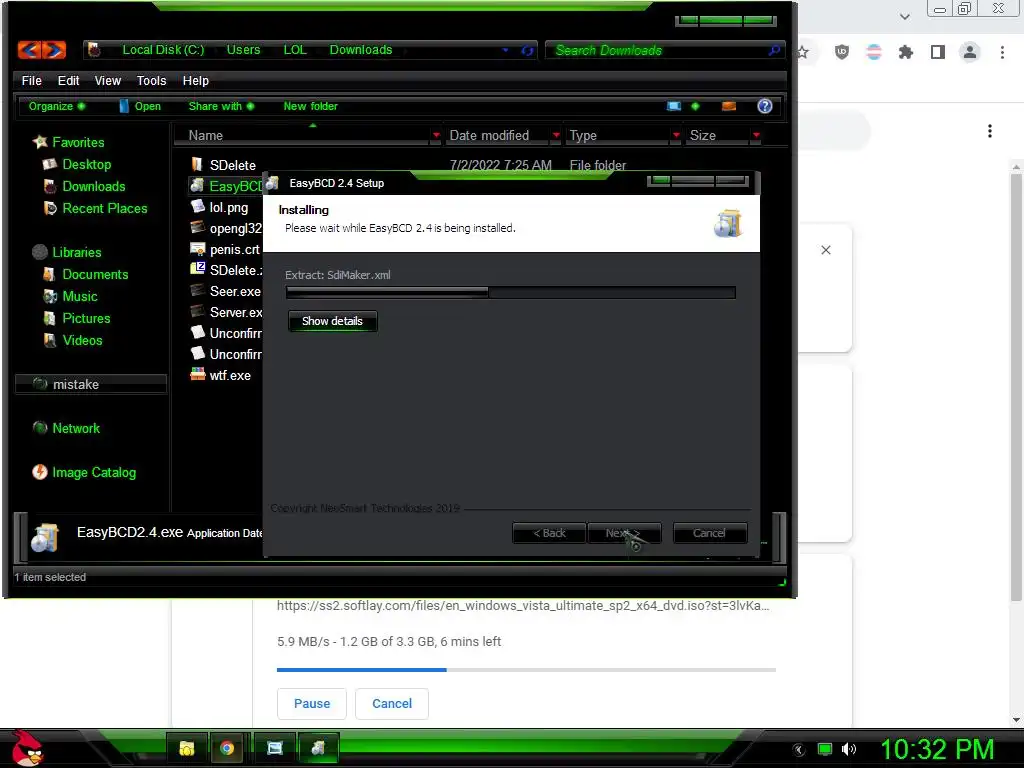Select the mistake item in sidebar
This screenshot has height=768, width=1024.
click(x=91, y=384)
